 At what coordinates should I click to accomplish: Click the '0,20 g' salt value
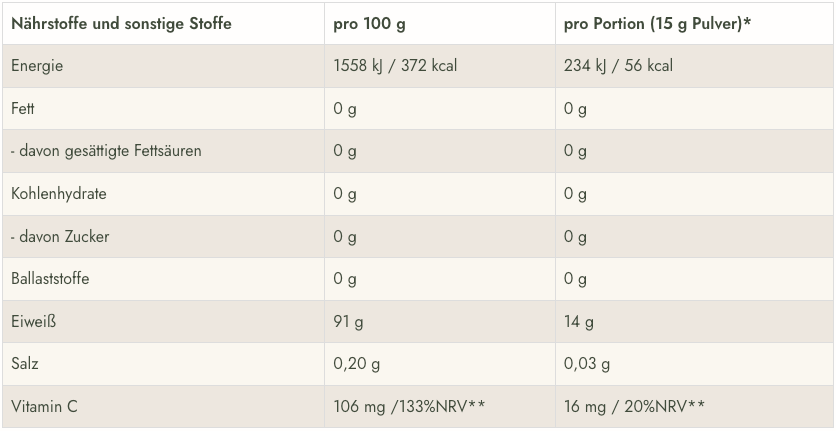356,363
